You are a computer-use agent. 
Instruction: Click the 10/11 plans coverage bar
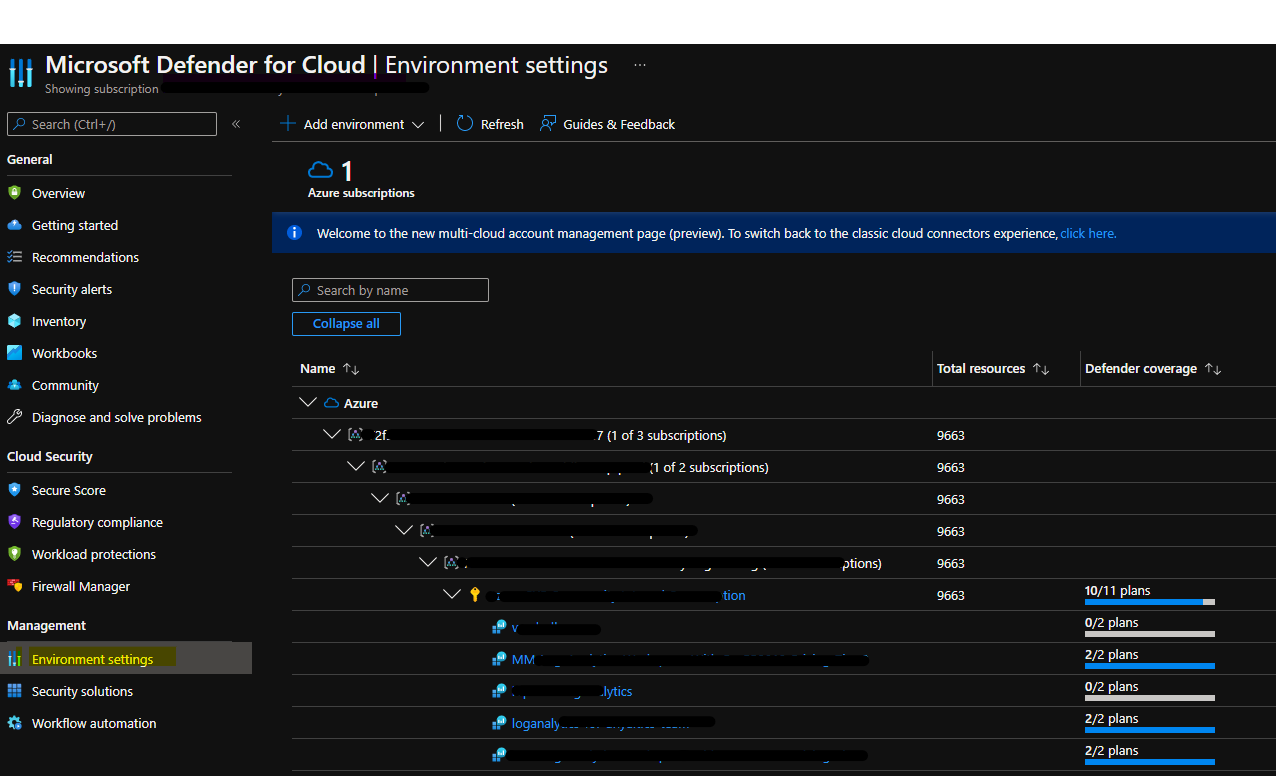pos(1148,601)
